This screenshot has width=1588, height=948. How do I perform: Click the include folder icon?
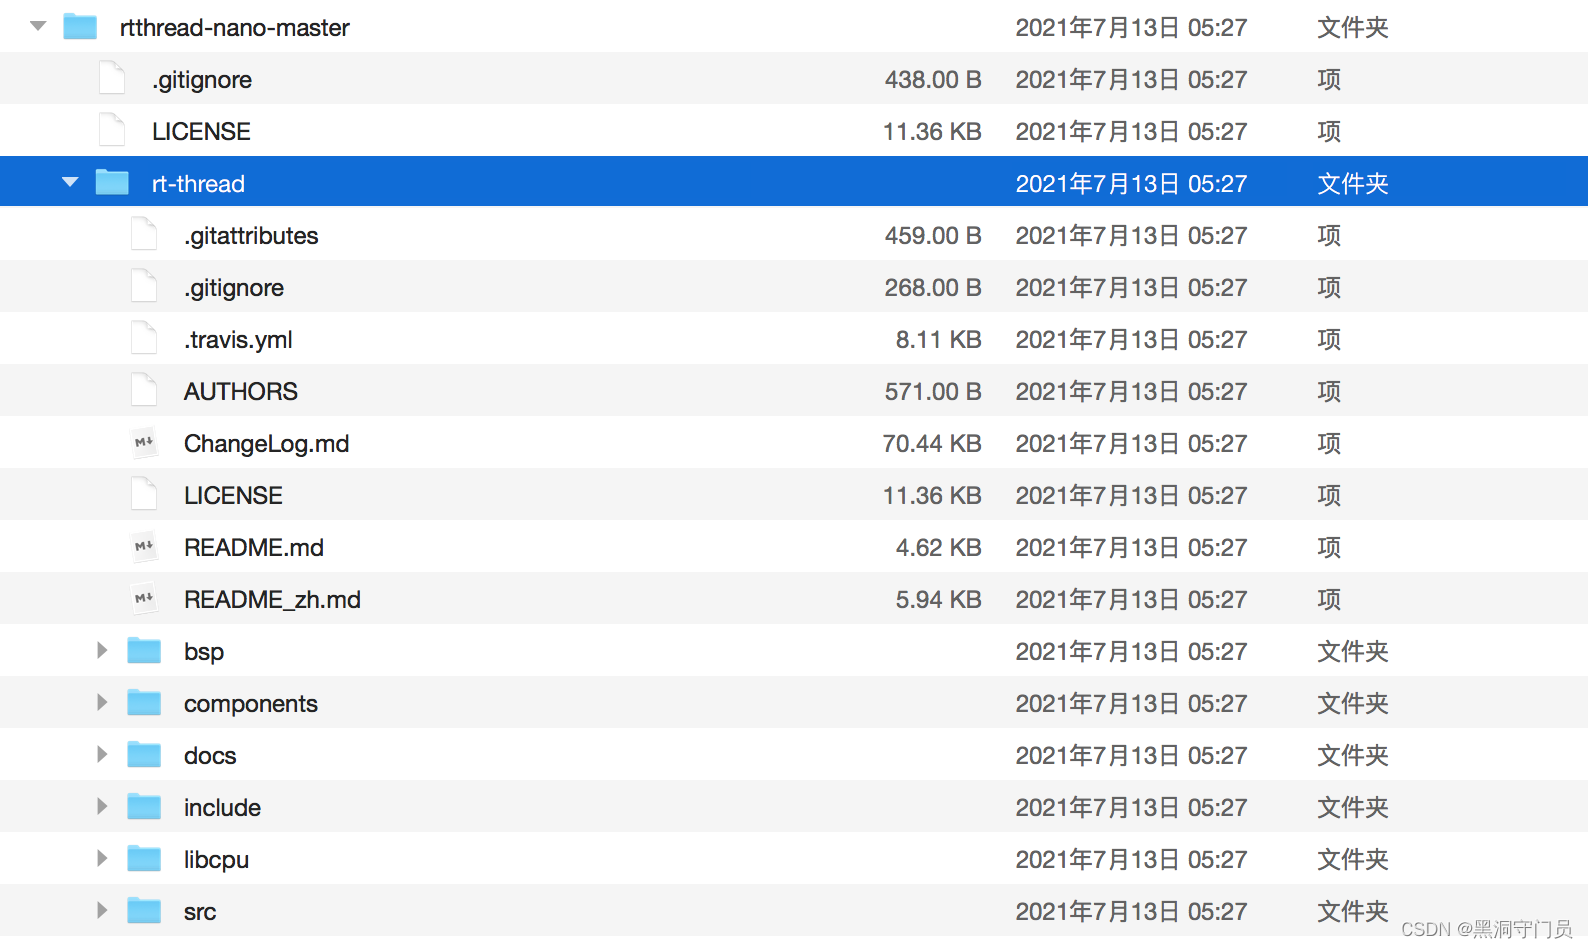pyautogui.click(x=144, y=806)
